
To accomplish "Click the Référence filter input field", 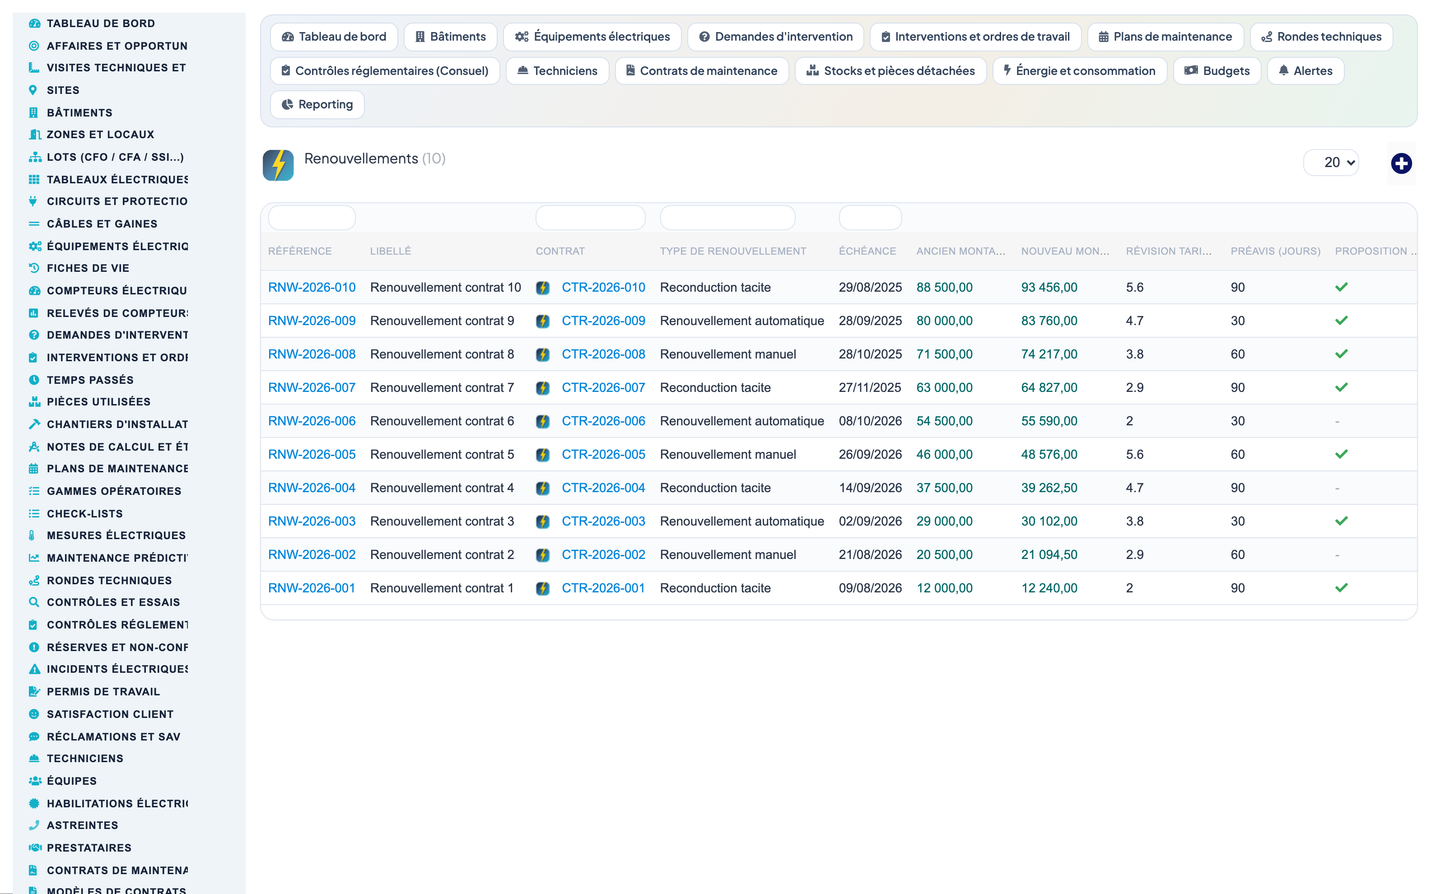I will point(312,217).
